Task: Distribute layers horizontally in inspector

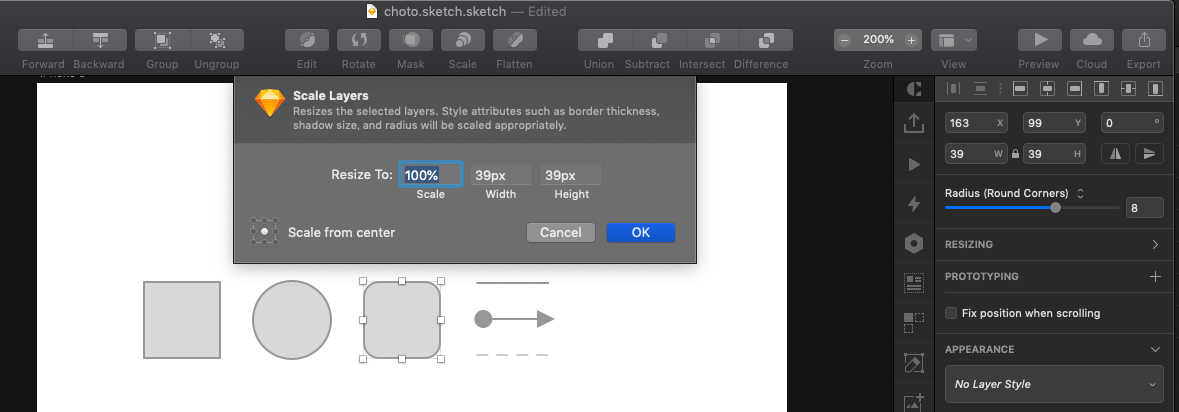Action: (x=953, y=89)
